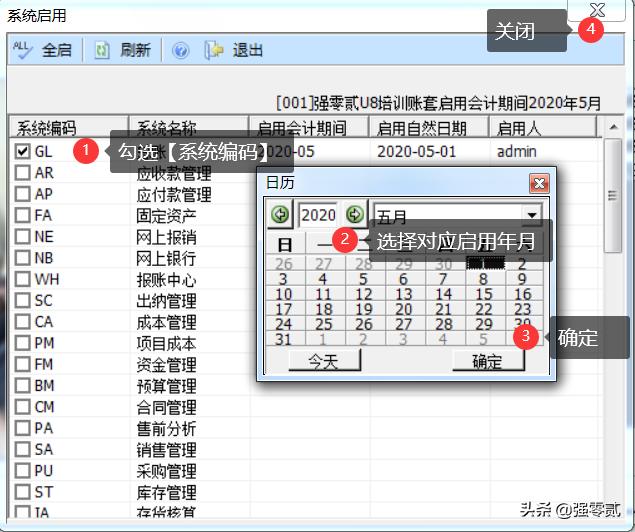Select day 20 in the calendar
635x532 pixels.
pyautogui.click(x=404, y=309)
